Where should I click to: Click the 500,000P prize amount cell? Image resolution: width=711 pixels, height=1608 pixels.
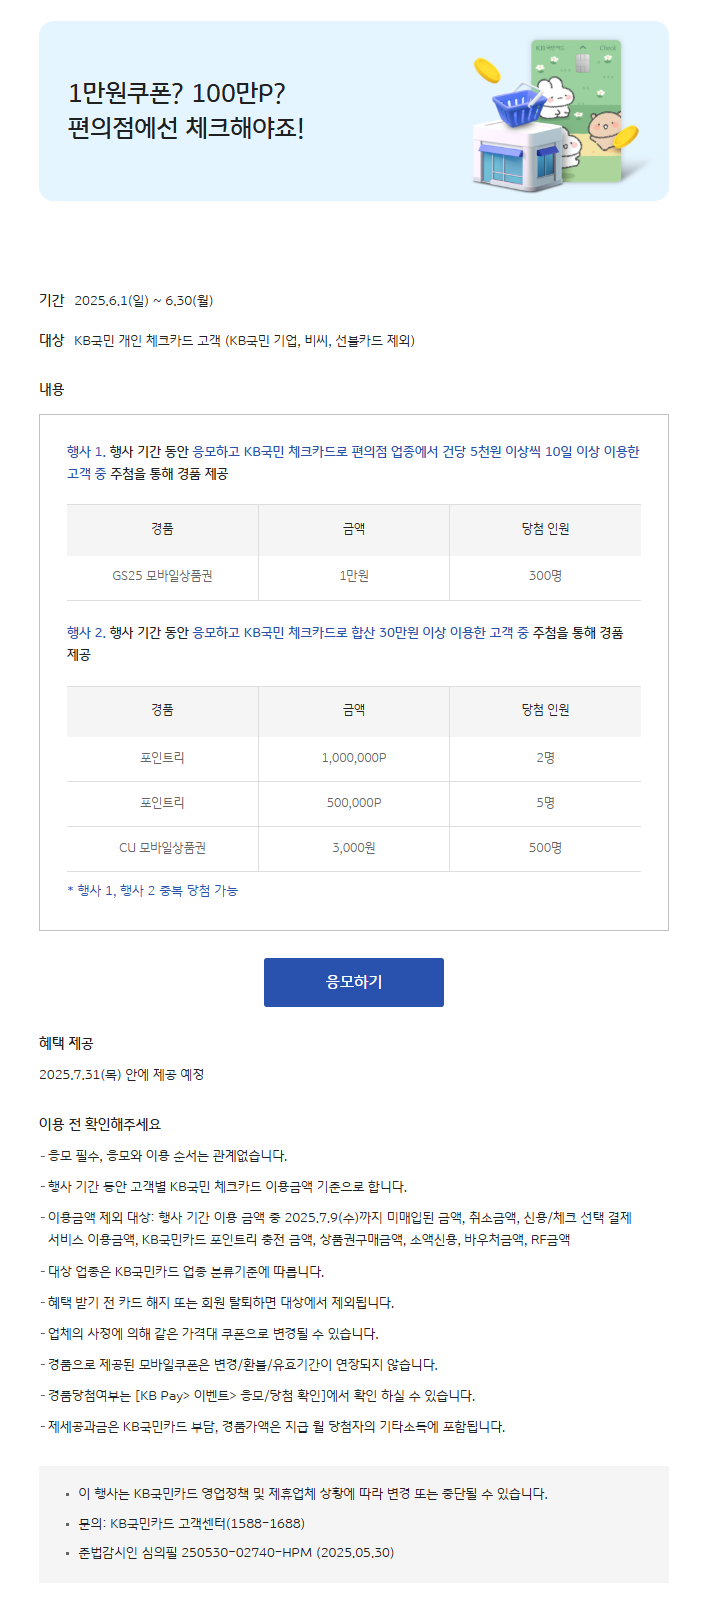(354, 803)
